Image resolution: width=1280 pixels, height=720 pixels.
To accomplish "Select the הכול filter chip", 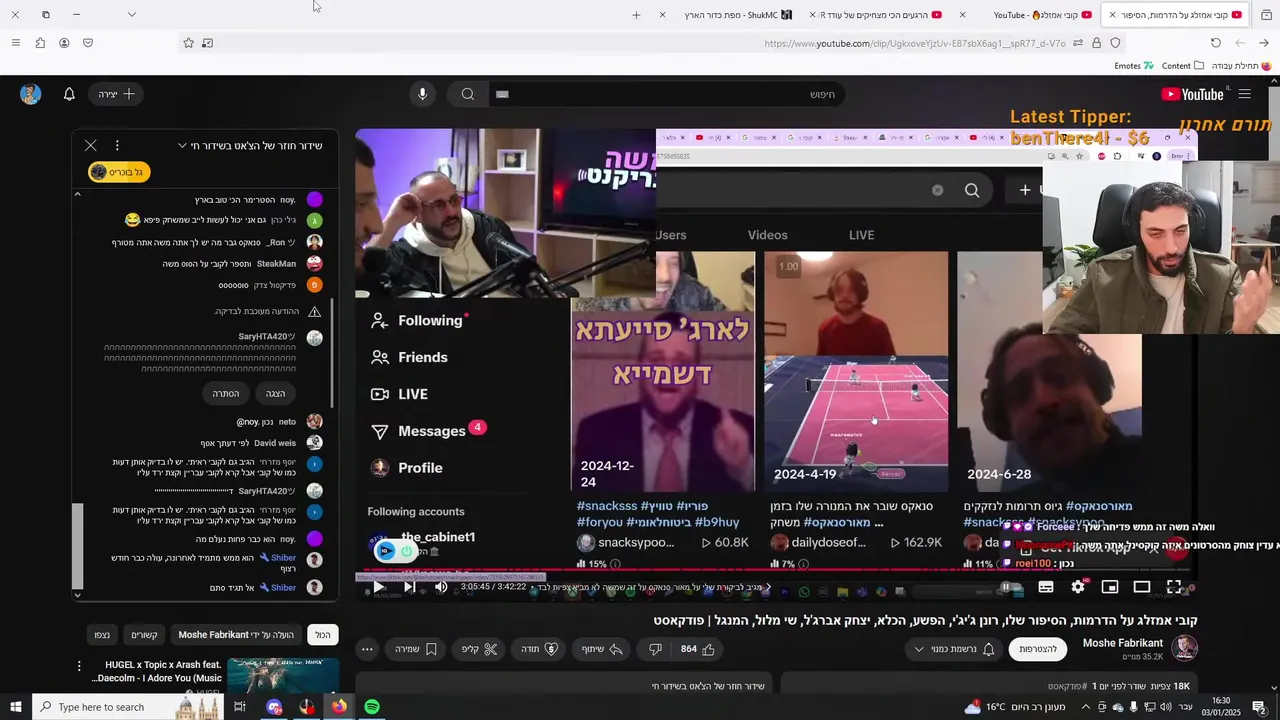I will coord(323,634).
